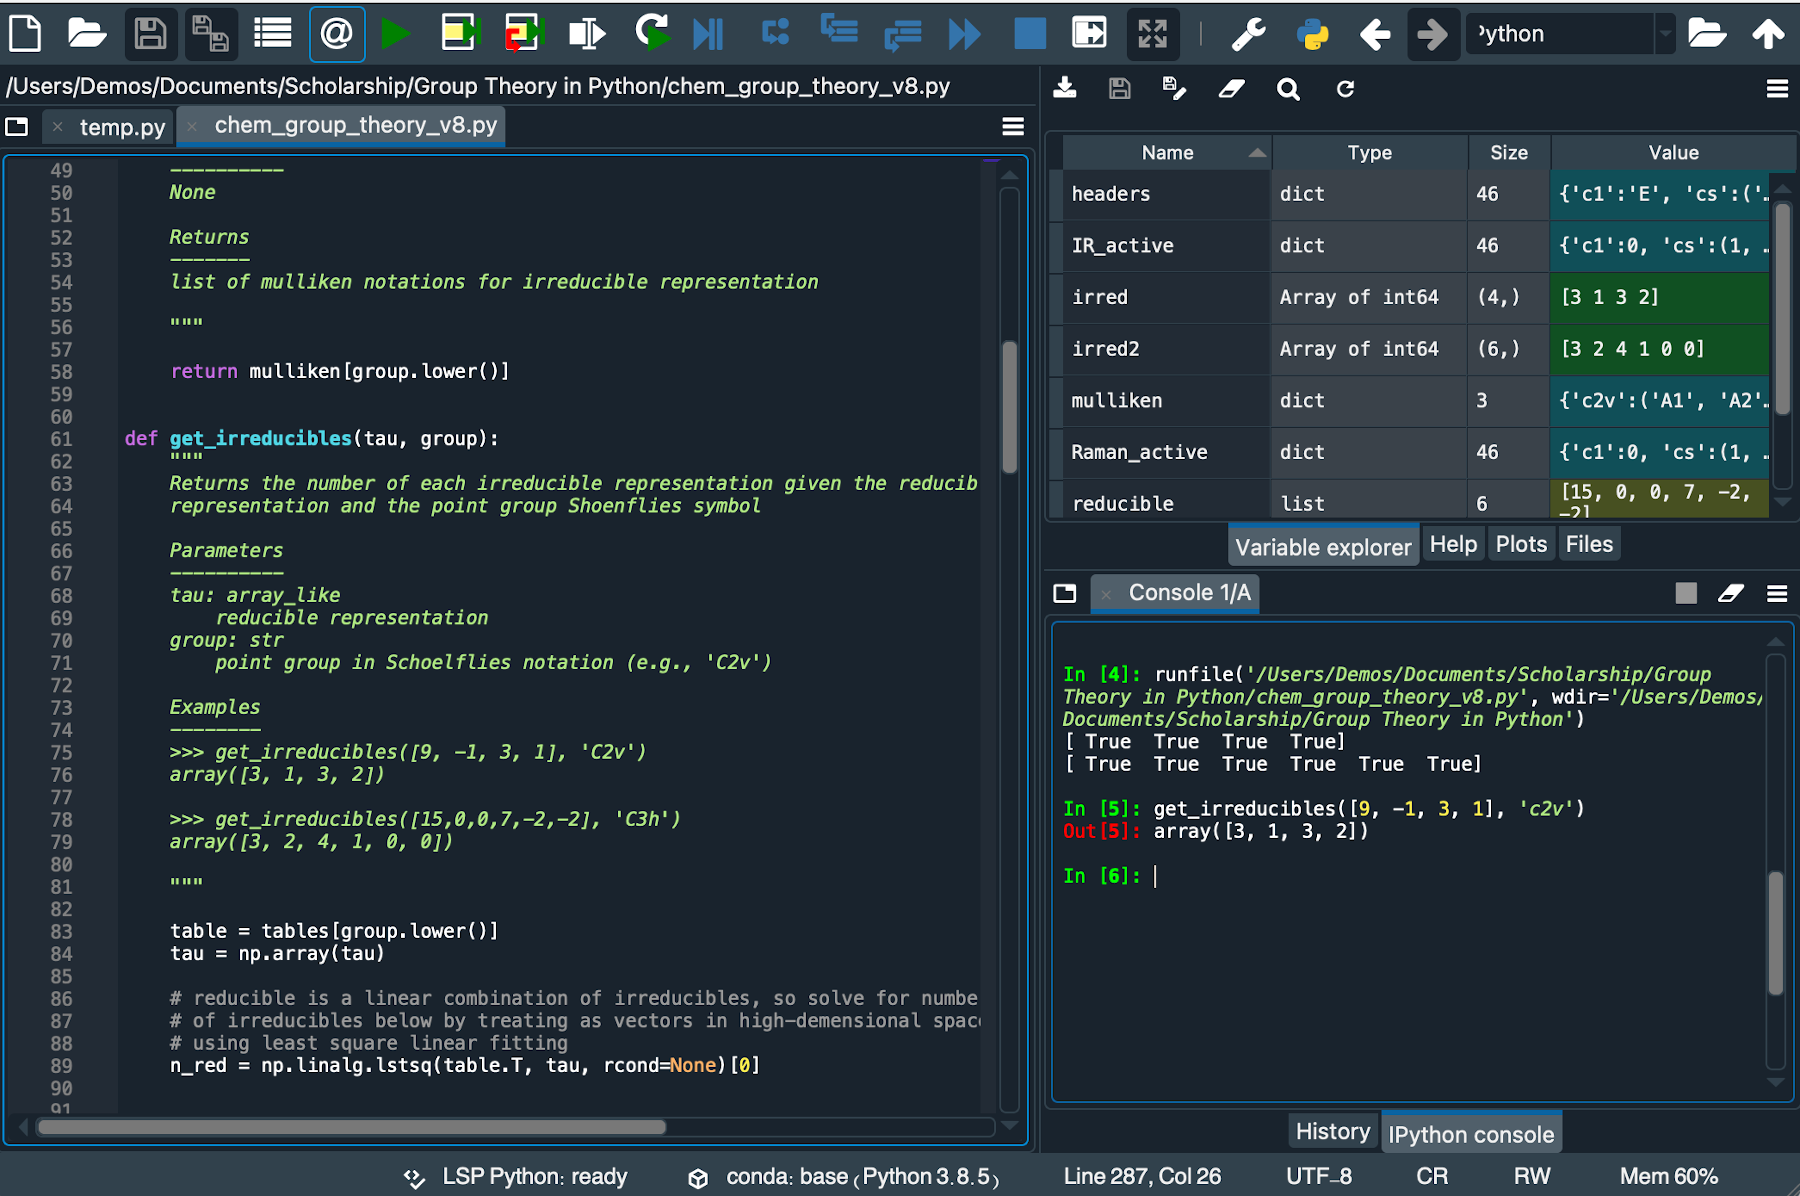Toggle the Name column sort order
This screenshot has width=1800, height=1196.
pos(1166,152)
